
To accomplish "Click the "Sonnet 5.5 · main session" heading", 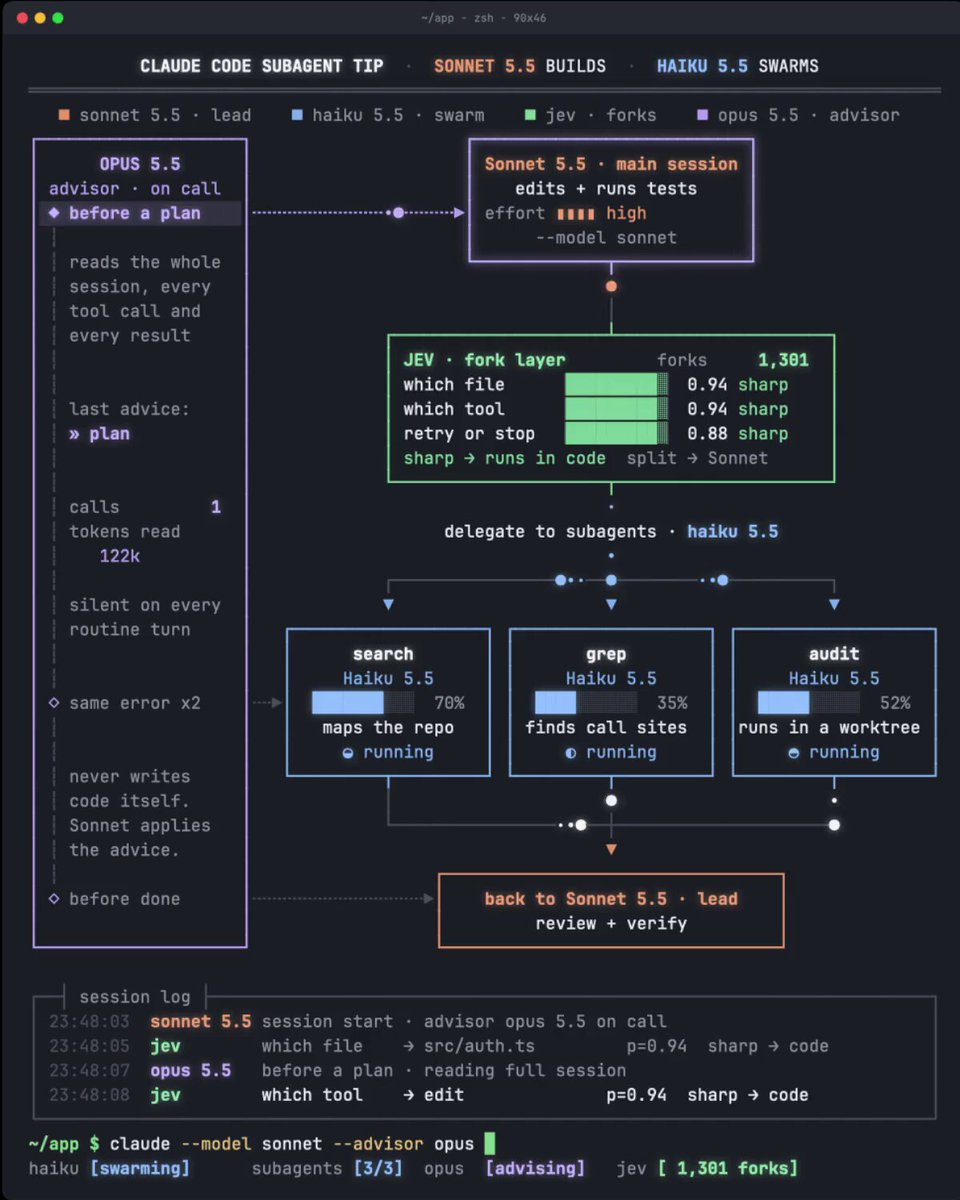I will (611, 164).
